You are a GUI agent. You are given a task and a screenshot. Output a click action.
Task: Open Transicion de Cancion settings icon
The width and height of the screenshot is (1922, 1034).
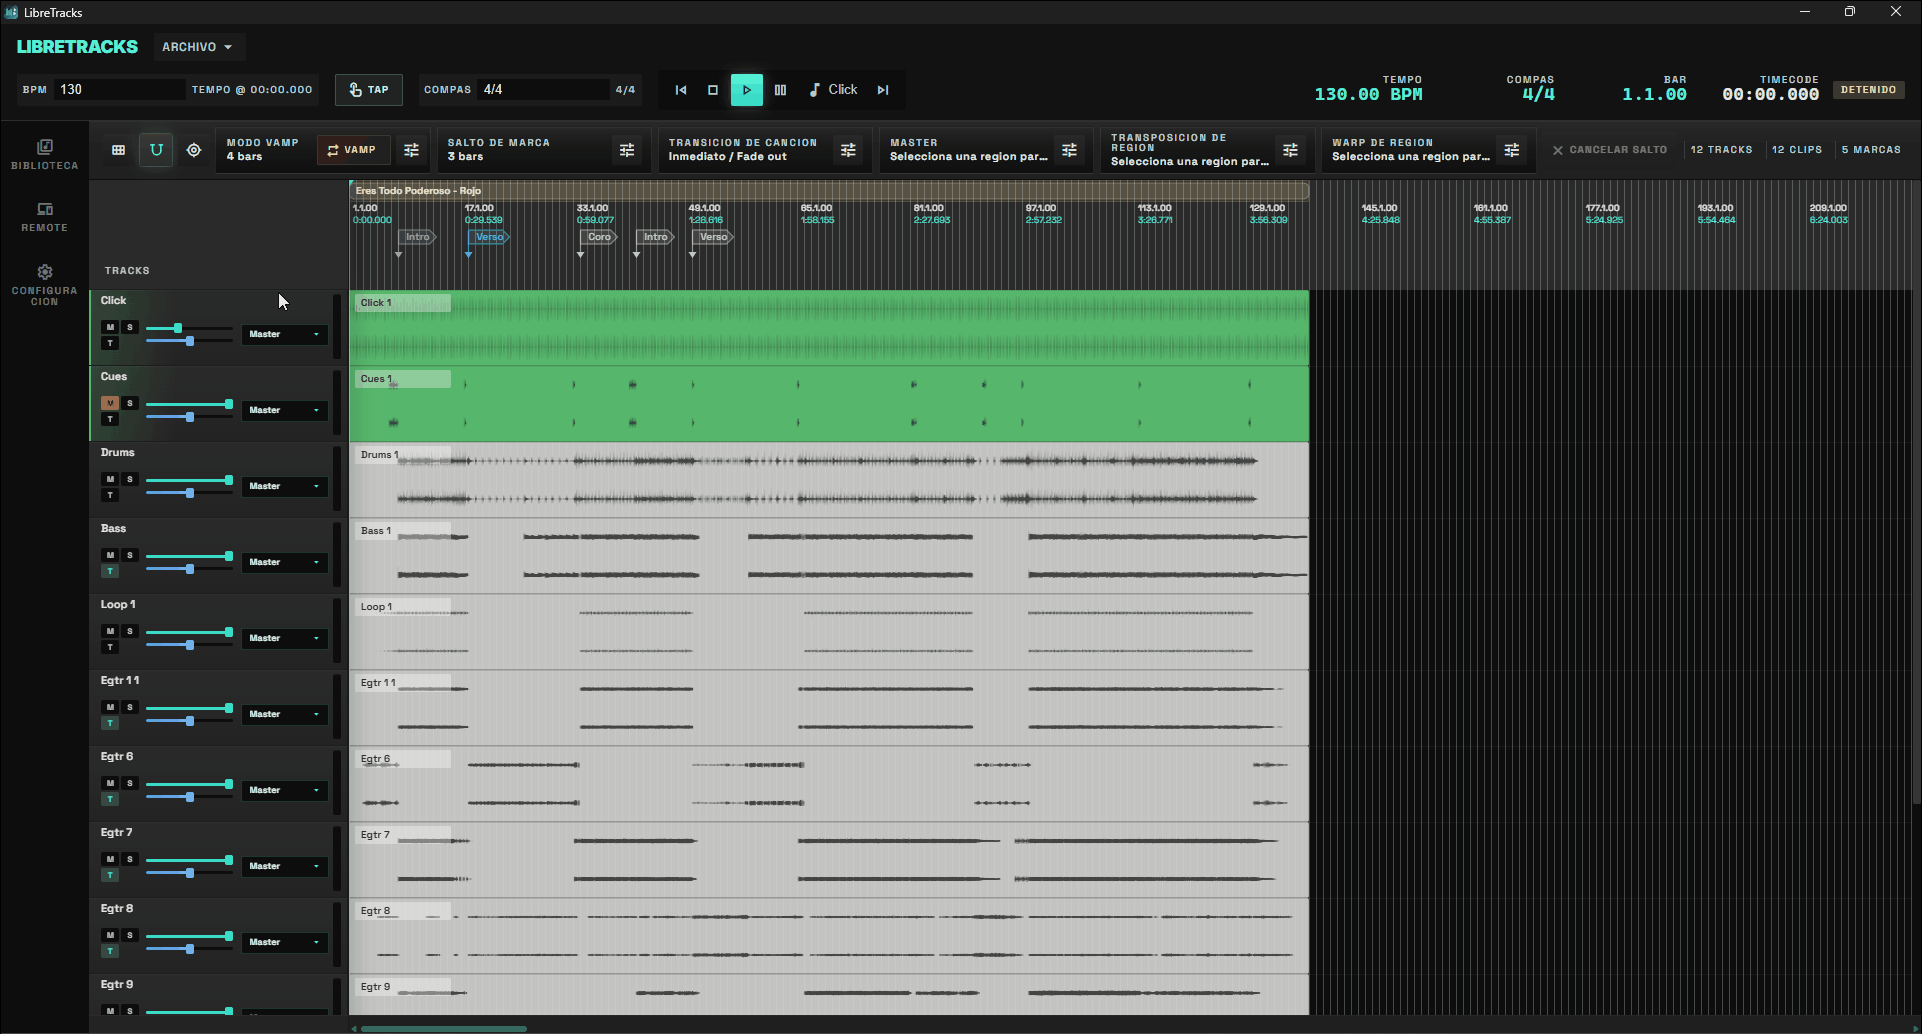(x=848, y=150)
